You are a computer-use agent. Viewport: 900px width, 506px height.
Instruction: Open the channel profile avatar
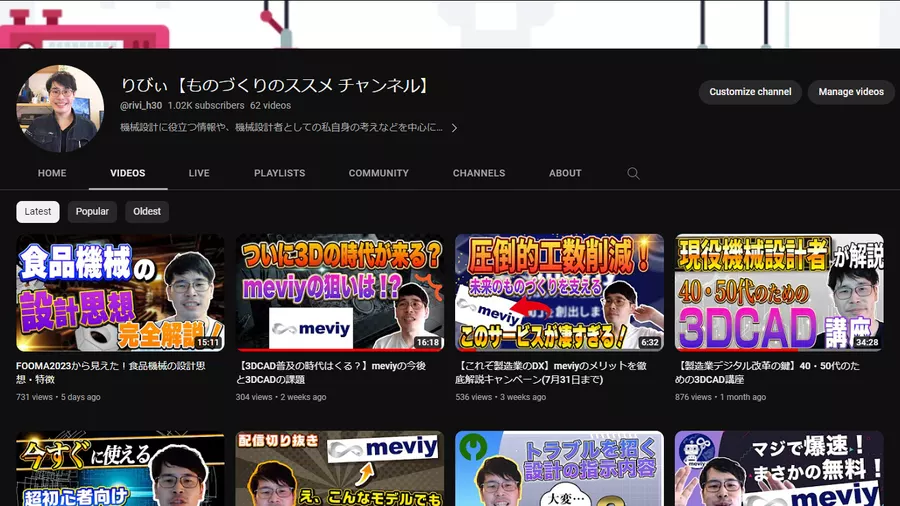click(x=60, y=108)
